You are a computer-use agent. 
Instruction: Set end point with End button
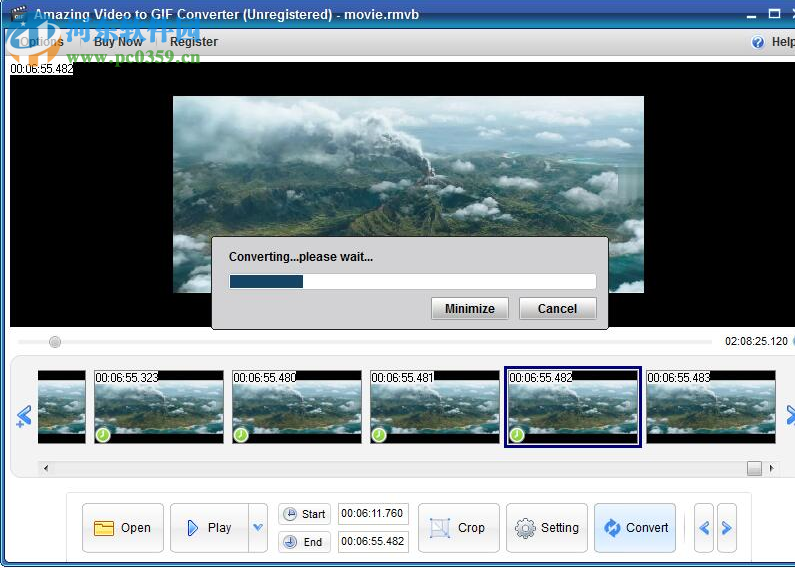click(x=304, y=542)
